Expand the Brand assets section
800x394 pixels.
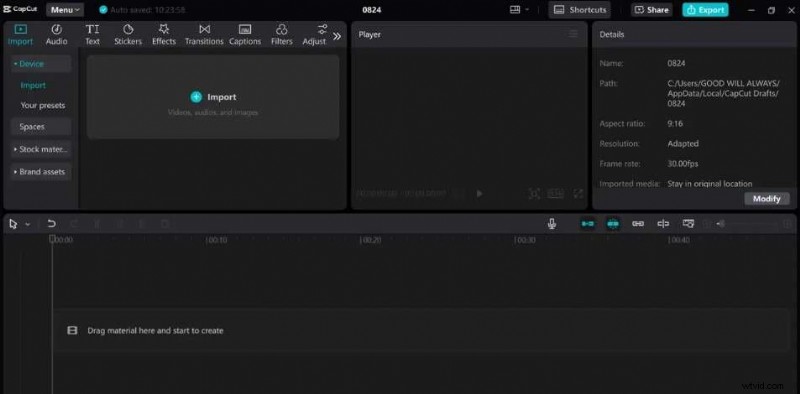pyautogui.click(x=41, y=172)
